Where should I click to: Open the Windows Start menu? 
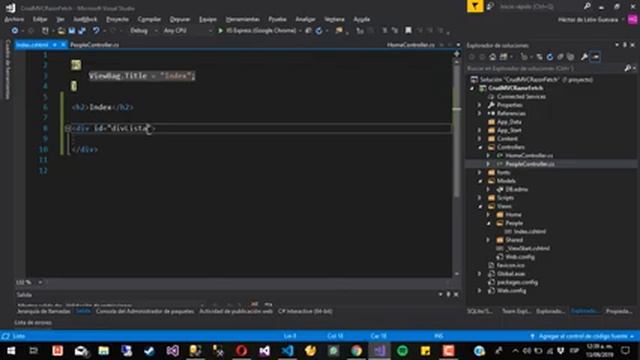click(x=11, y=351)
